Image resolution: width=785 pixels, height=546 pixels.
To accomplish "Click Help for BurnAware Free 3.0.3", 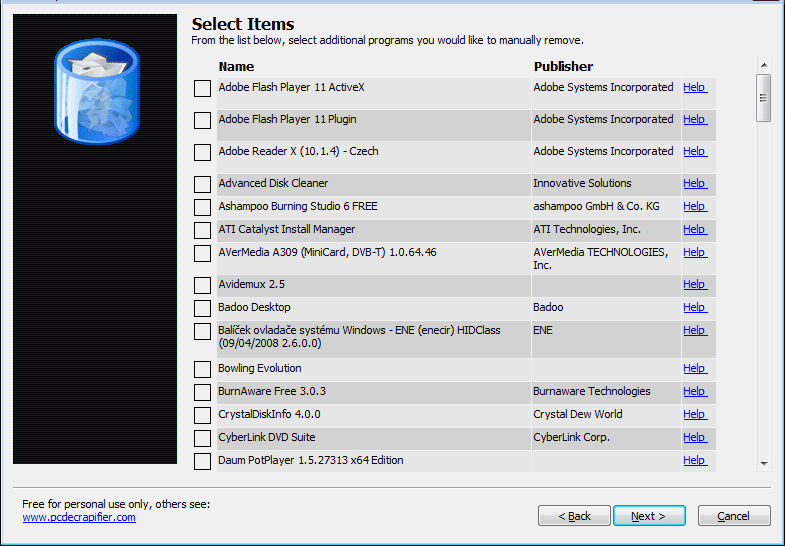I will (695, 392).
